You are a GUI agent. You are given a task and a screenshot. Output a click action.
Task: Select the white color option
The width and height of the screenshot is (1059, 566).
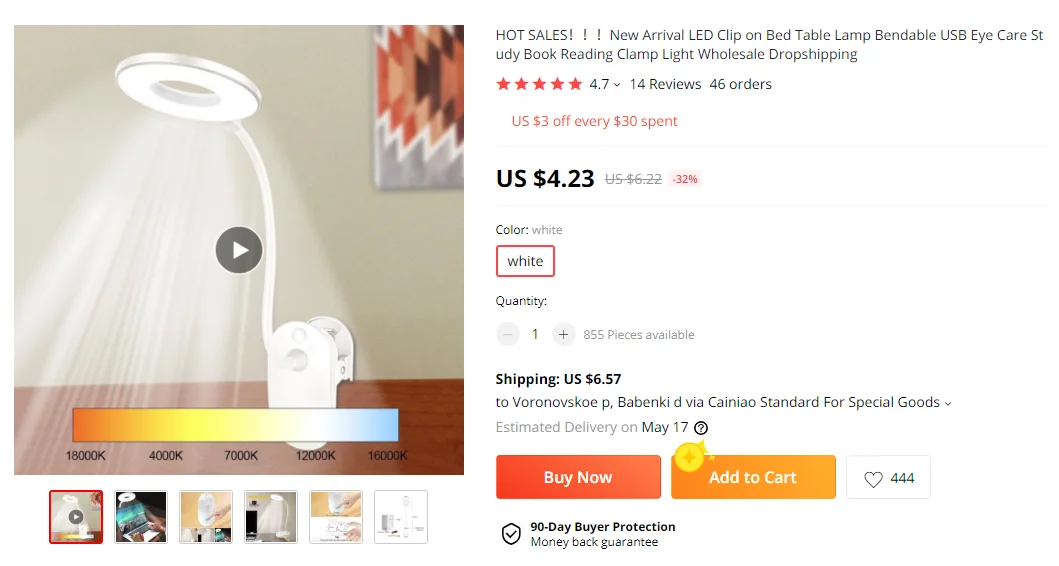(525, 262)
